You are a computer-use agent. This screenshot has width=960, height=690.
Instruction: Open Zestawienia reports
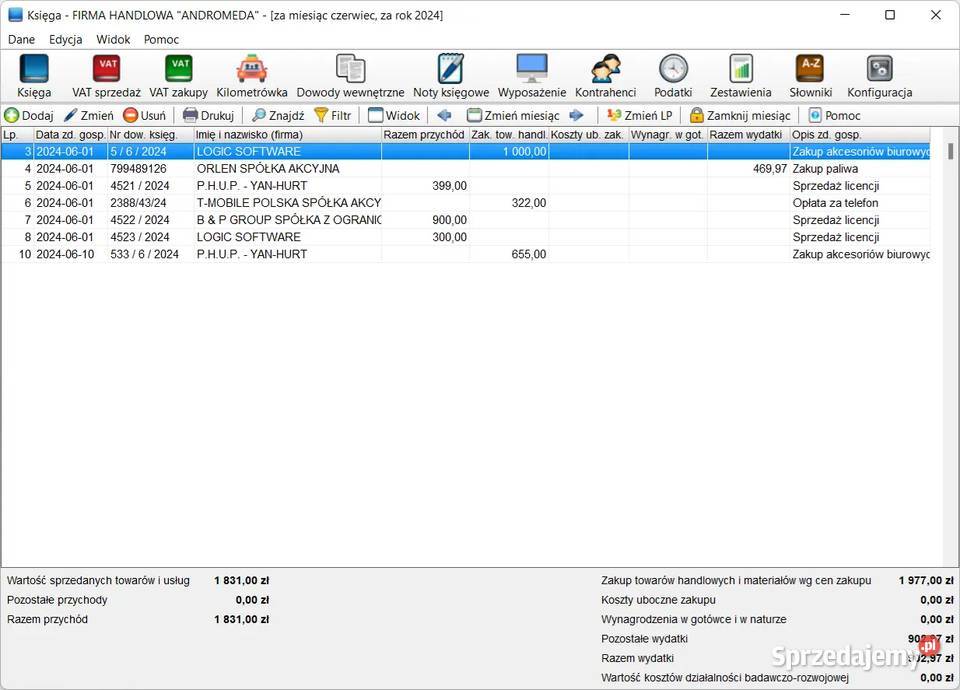741,75
